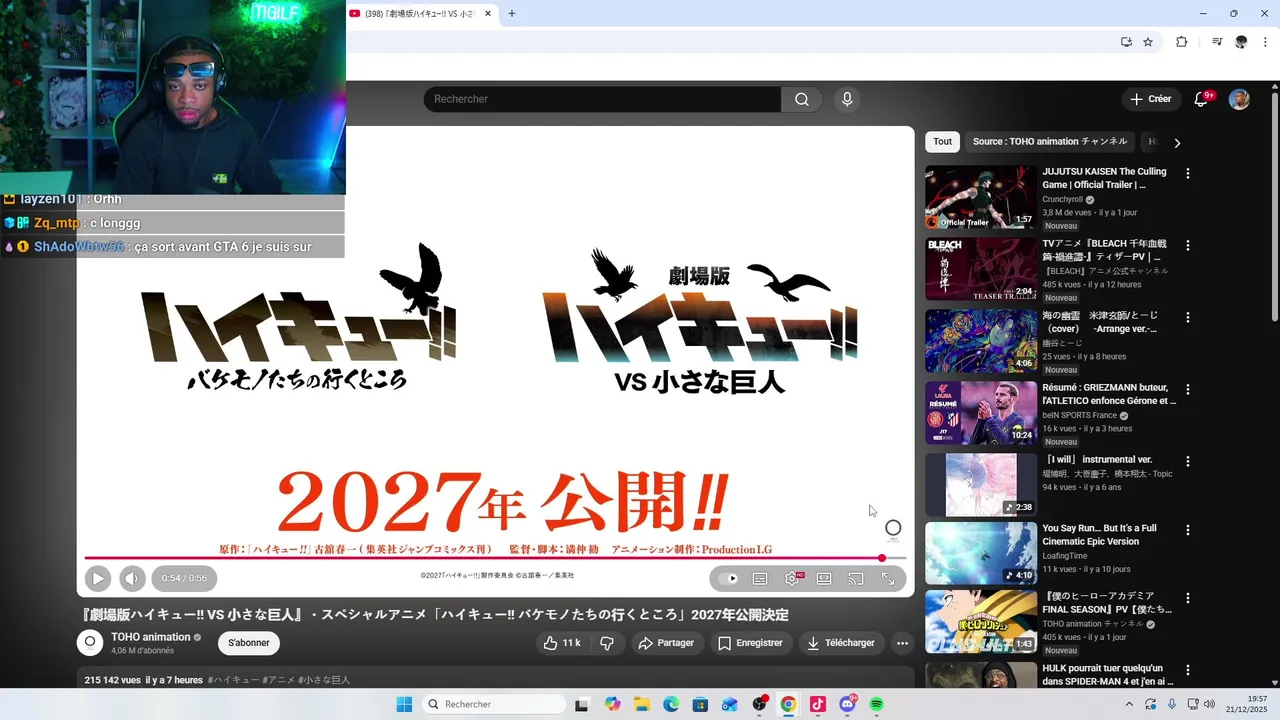Open options for the 海の幽霊 cover video

1188,317
